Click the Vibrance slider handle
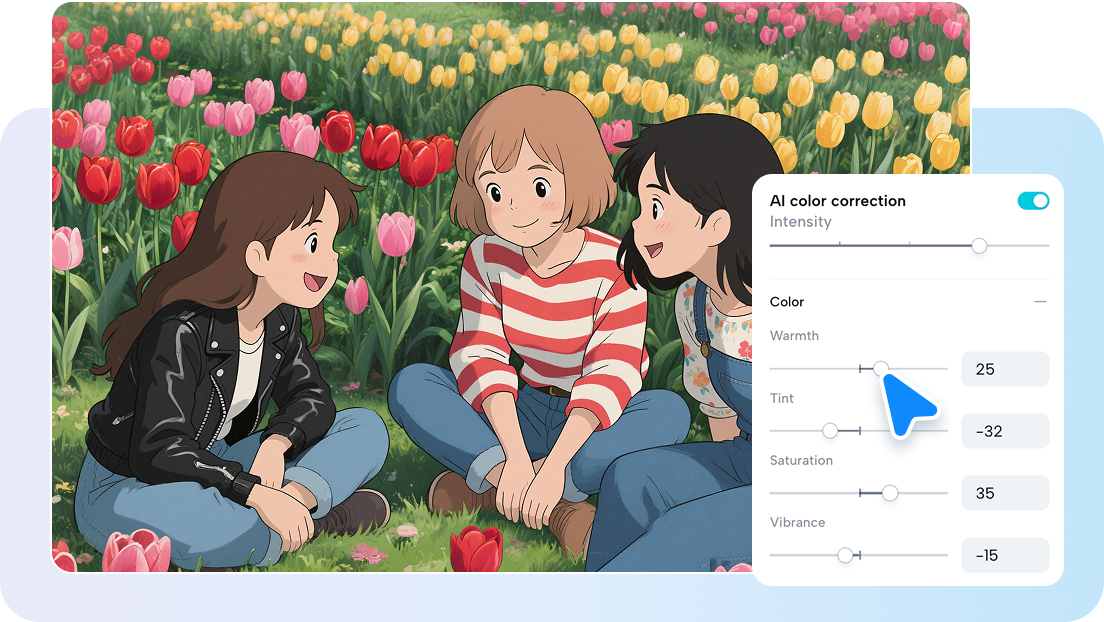This screenshot has width=1104, height=622. [847, 555]
